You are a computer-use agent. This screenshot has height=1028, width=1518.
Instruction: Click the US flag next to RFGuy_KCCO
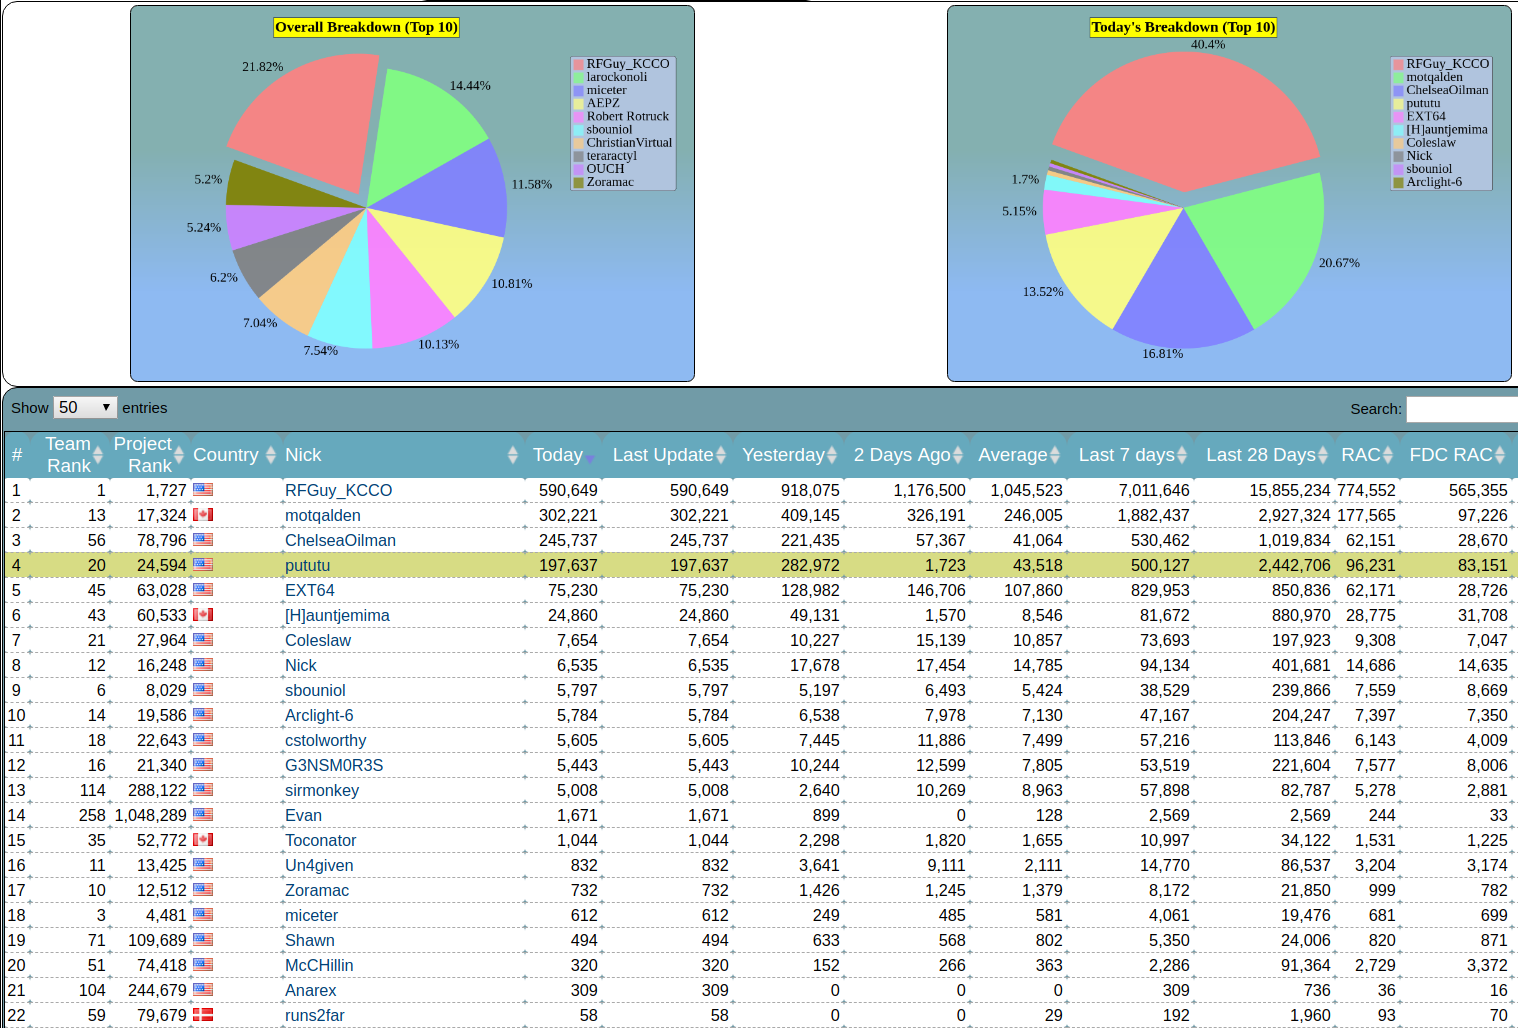(203, 490)
